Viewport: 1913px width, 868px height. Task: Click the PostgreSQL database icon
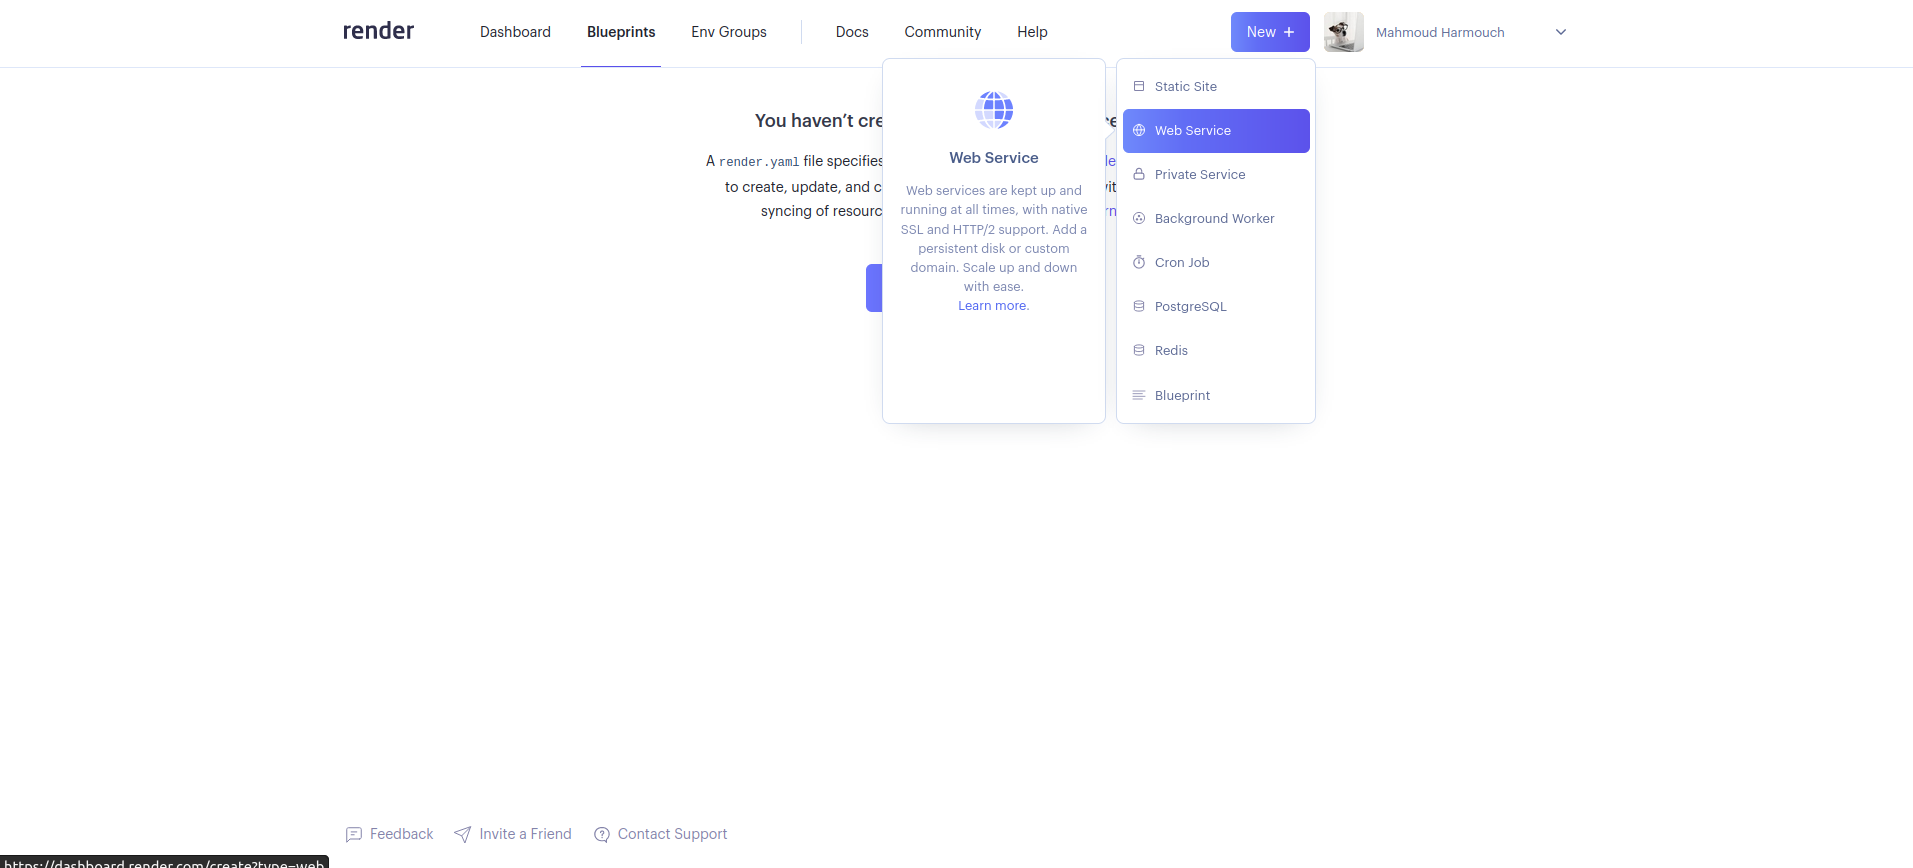tap(1138, 306)
